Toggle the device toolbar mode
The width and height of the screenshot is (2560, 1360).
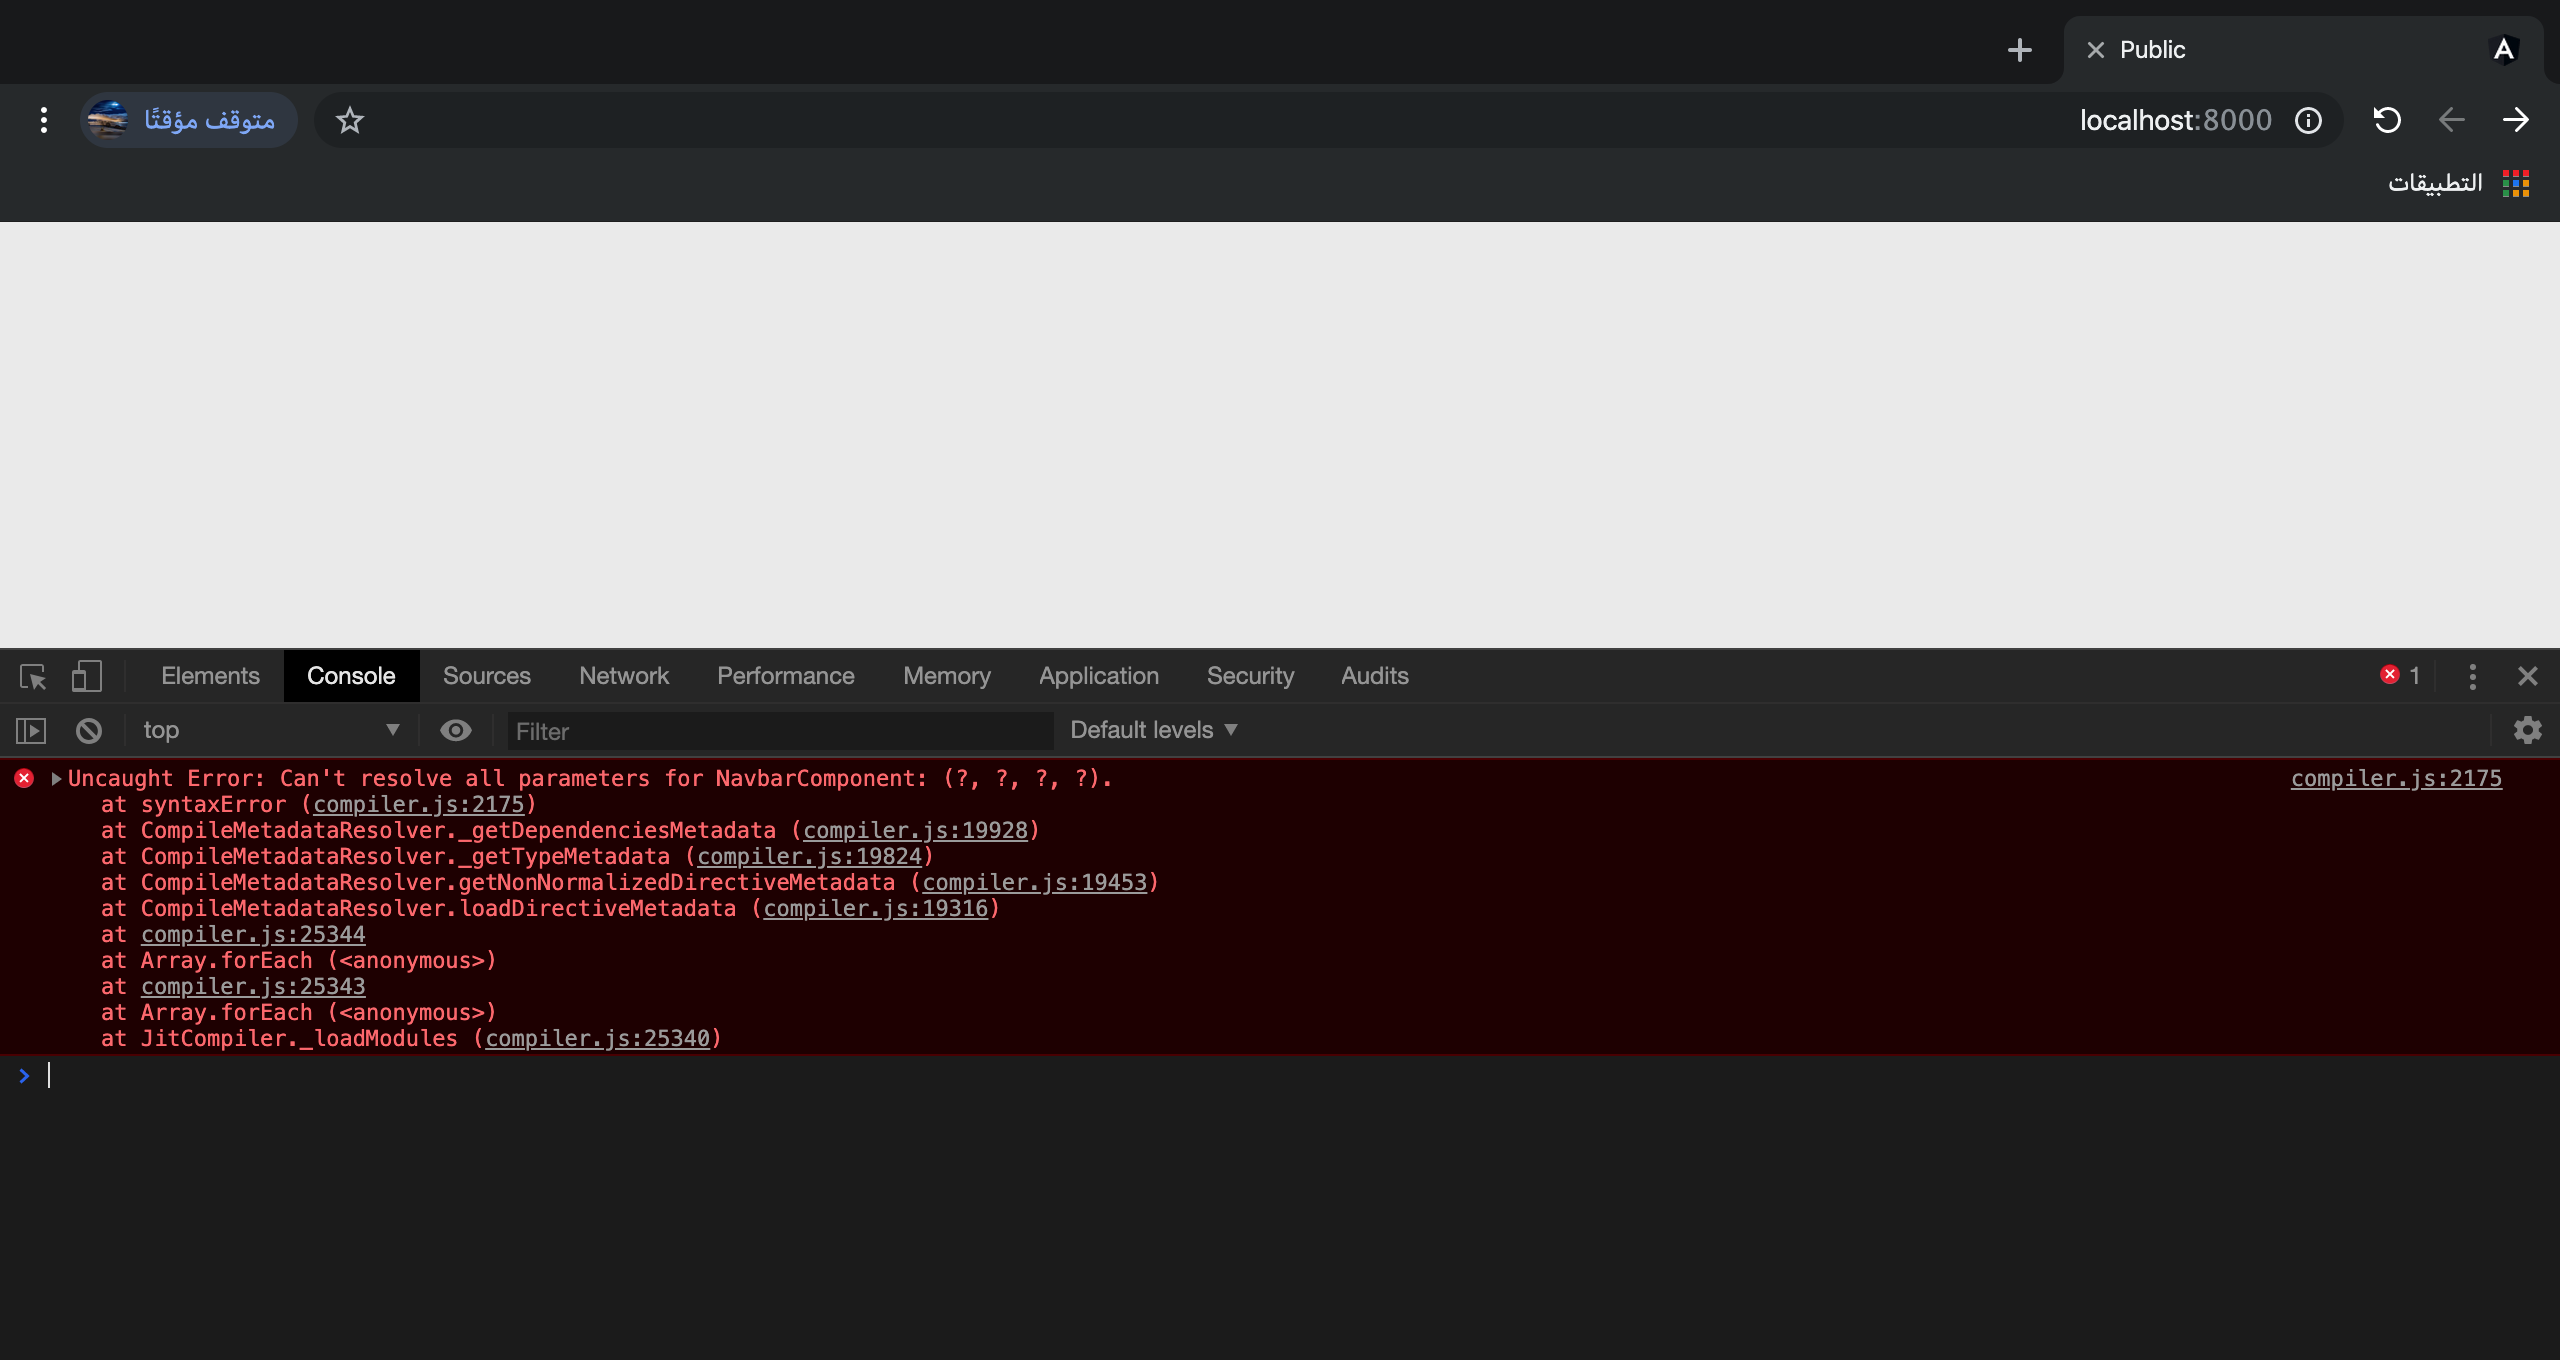tap(87, 676)
